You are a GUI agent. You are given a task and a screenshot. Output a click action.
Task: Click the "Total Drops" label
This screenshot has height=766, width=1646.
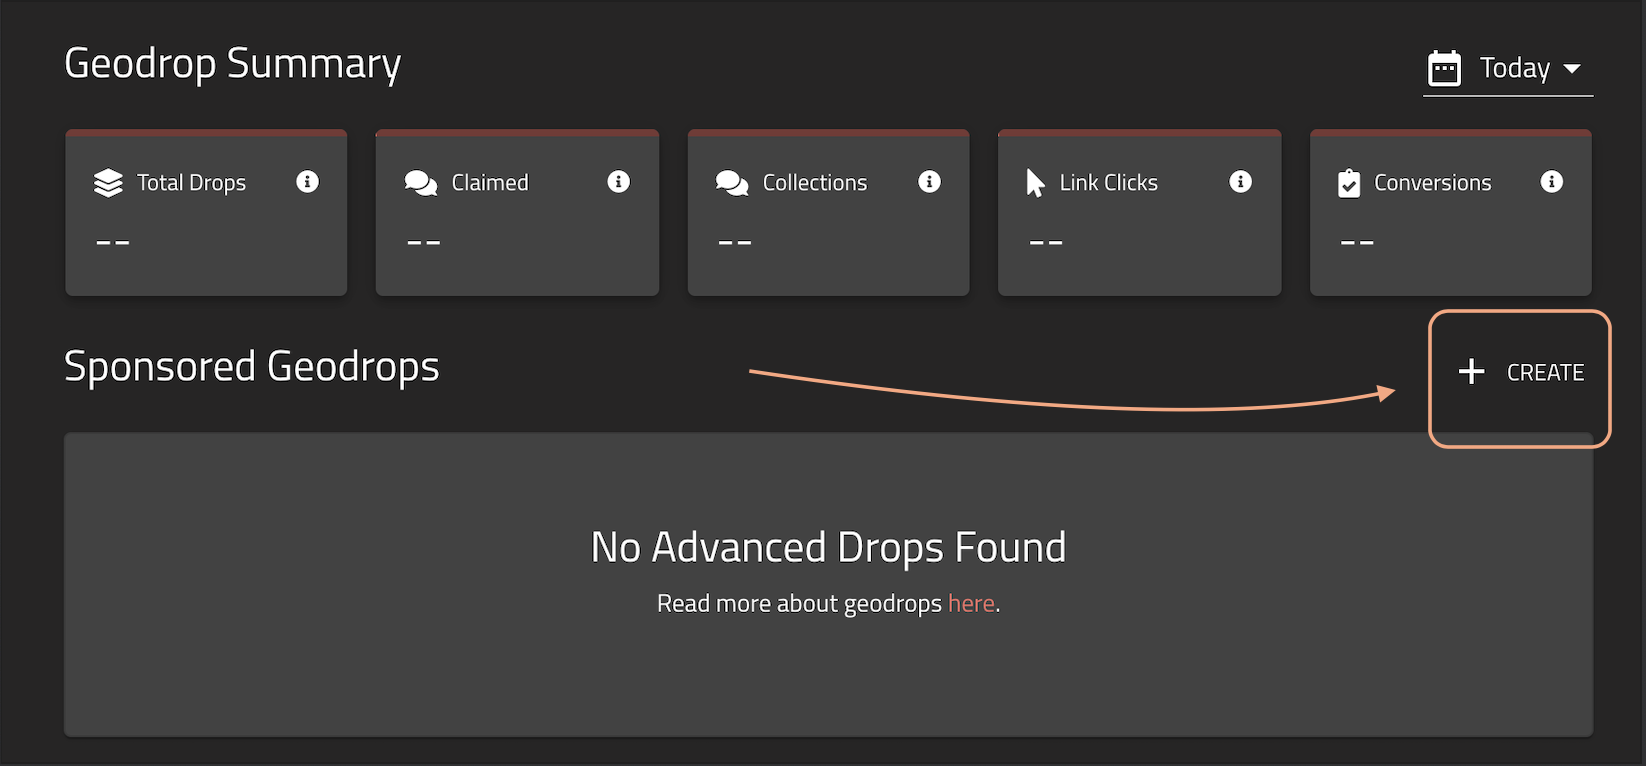[x=191, y=182]
